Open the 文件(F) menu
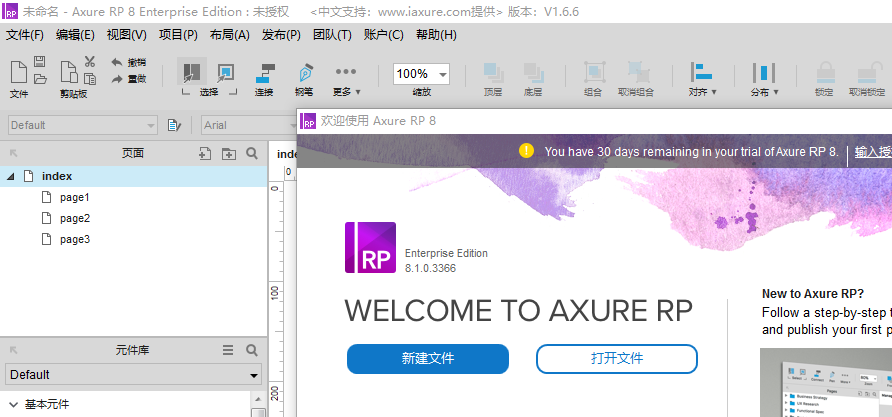 tap(24, 35)
